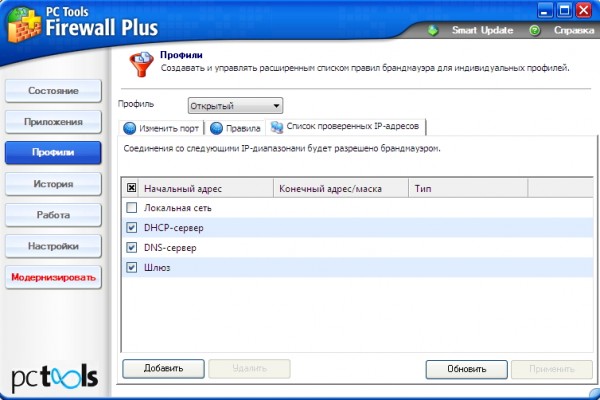This screenshot has width=600, height=400.
Task: Open the Состояние section
Action: pos(53,91)
